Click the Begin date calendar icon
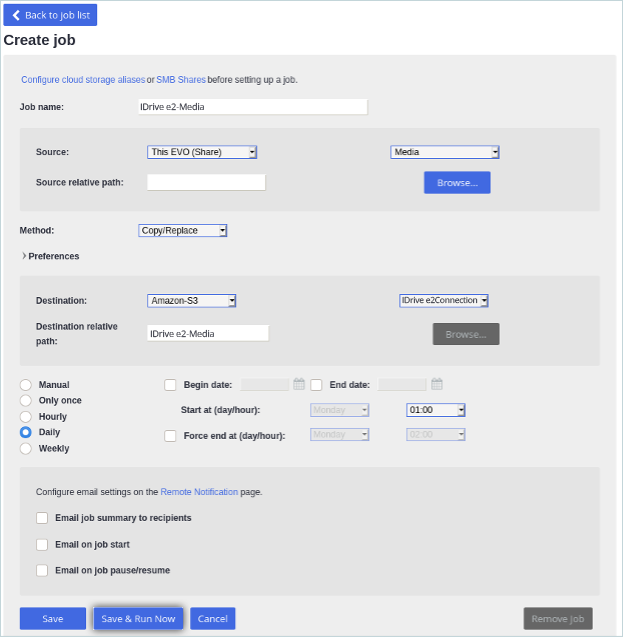 299,384
